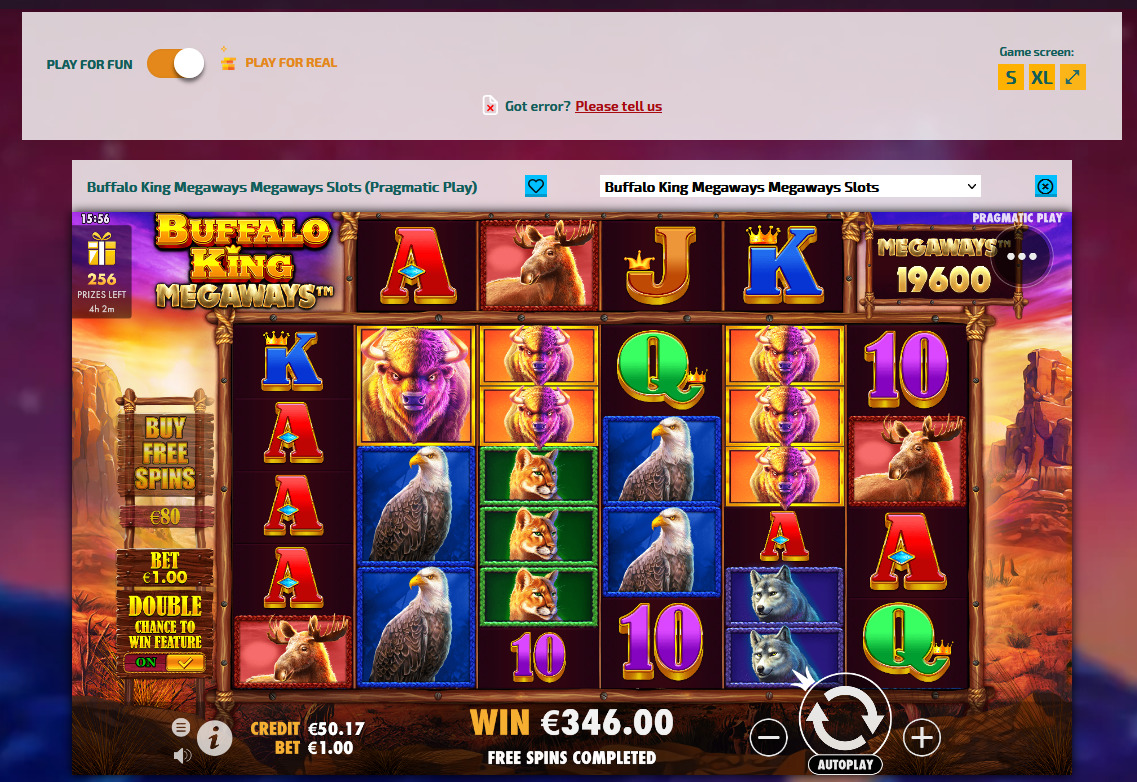Add game to favorites heart icon
This screenshot has width=1137, height=782.
pyautogui.click(x=536, y=186)
